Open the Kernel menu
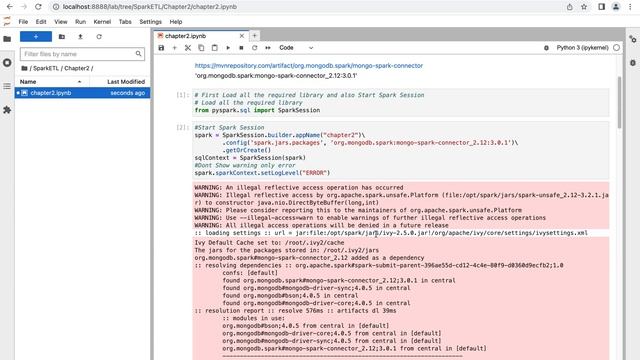The width and height of the screenshot is (640, 360). (102, 22)
